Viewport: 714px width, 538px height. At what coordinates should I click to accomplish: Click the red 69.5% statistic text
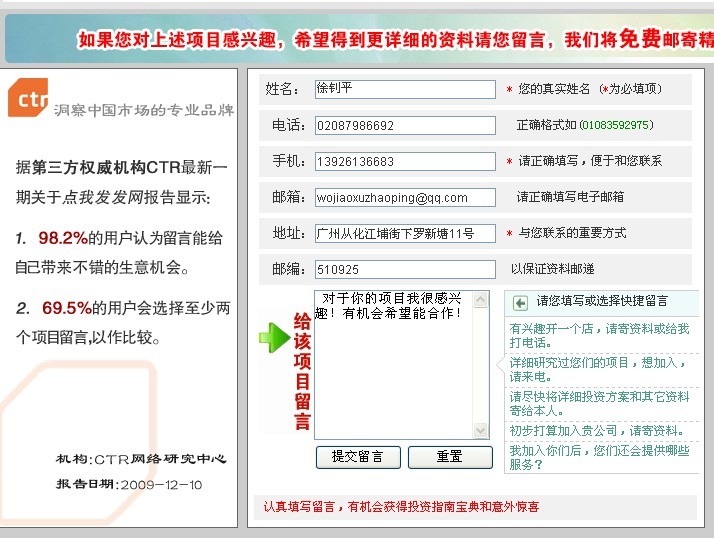[67, 308]
